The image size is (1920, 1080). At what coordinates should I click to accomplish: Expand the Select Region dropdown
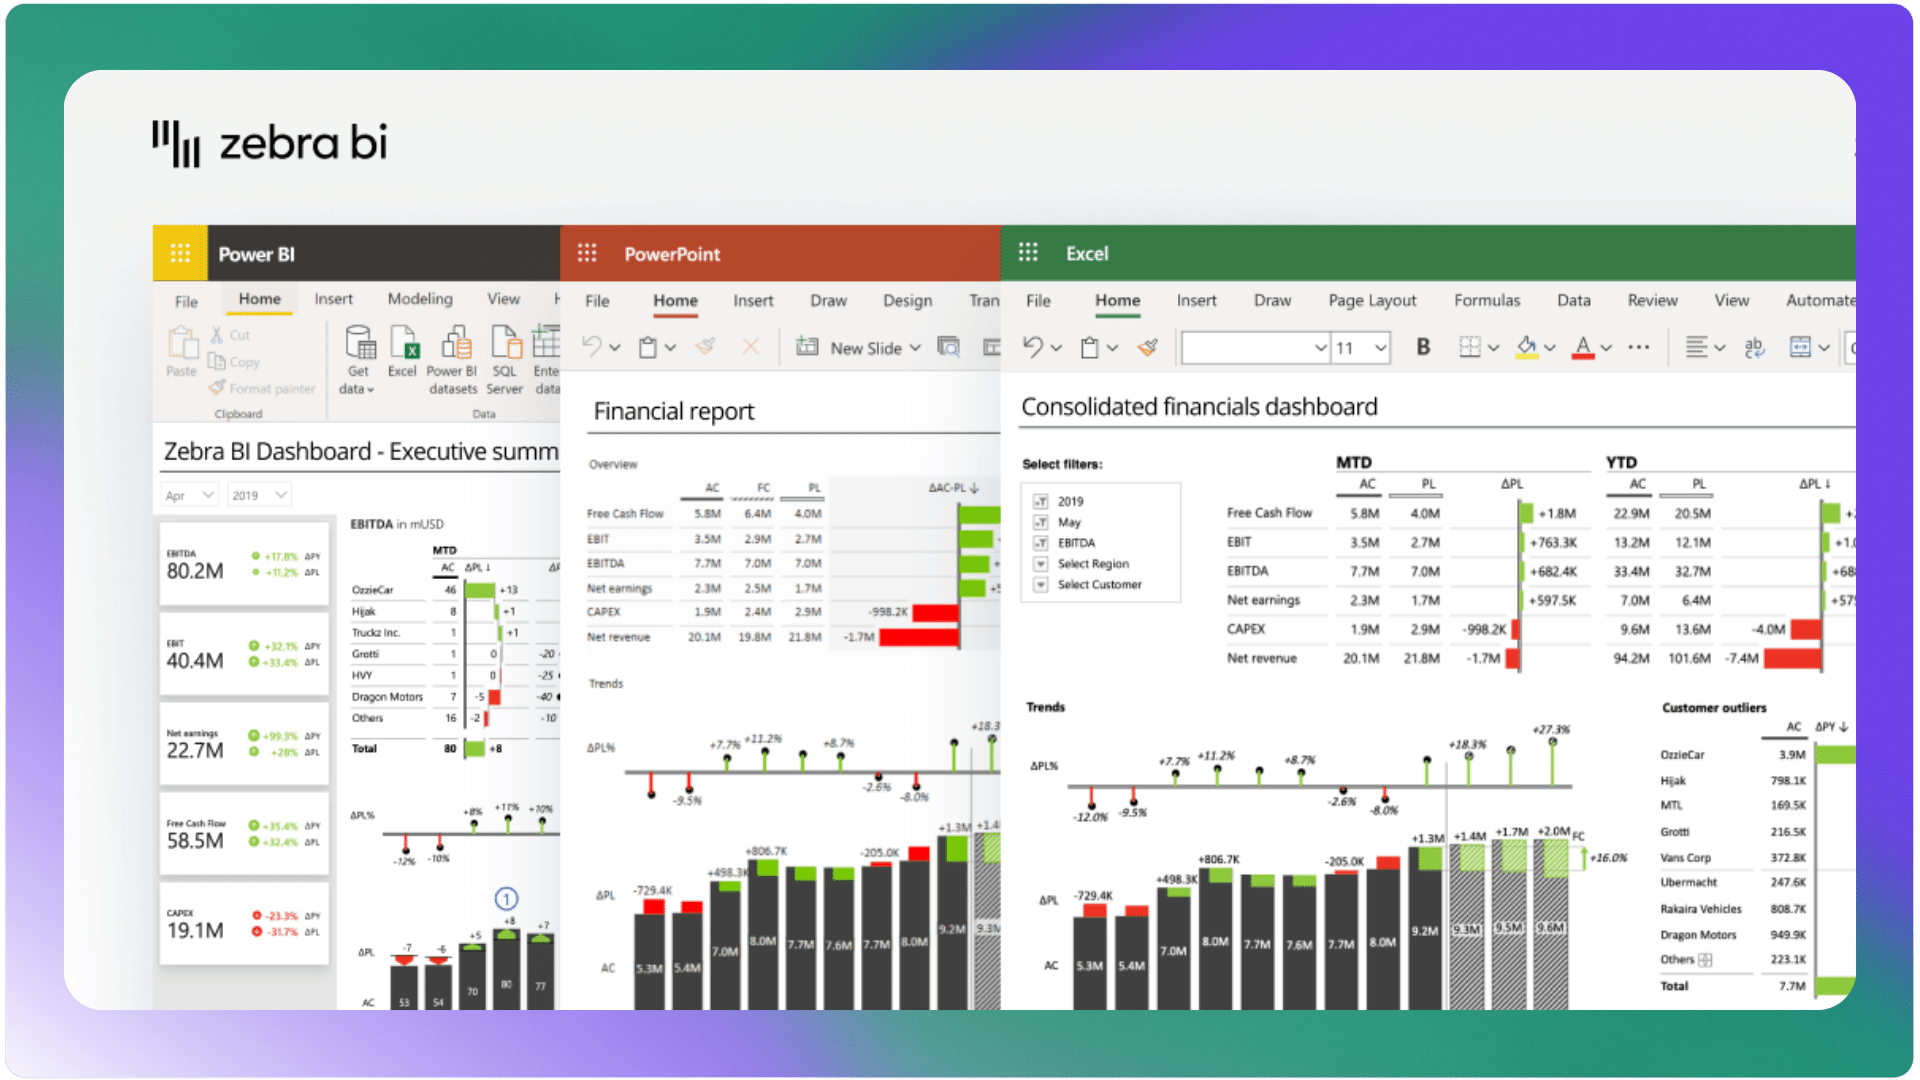click(x=1039, y=563)
